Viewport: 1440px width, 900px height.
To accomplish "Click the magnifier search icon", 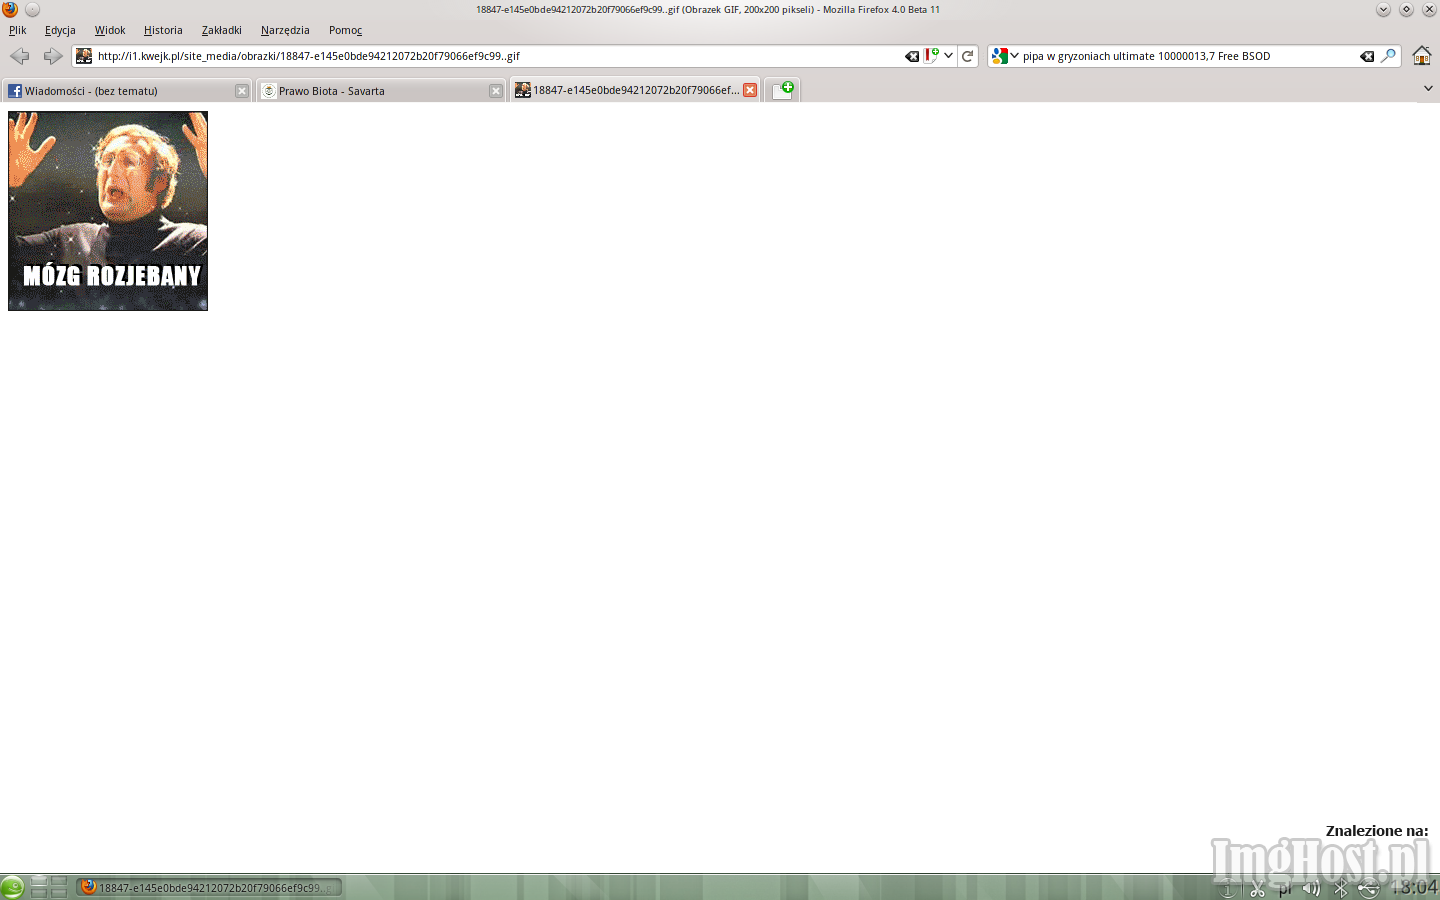I will click(1388, 56).
